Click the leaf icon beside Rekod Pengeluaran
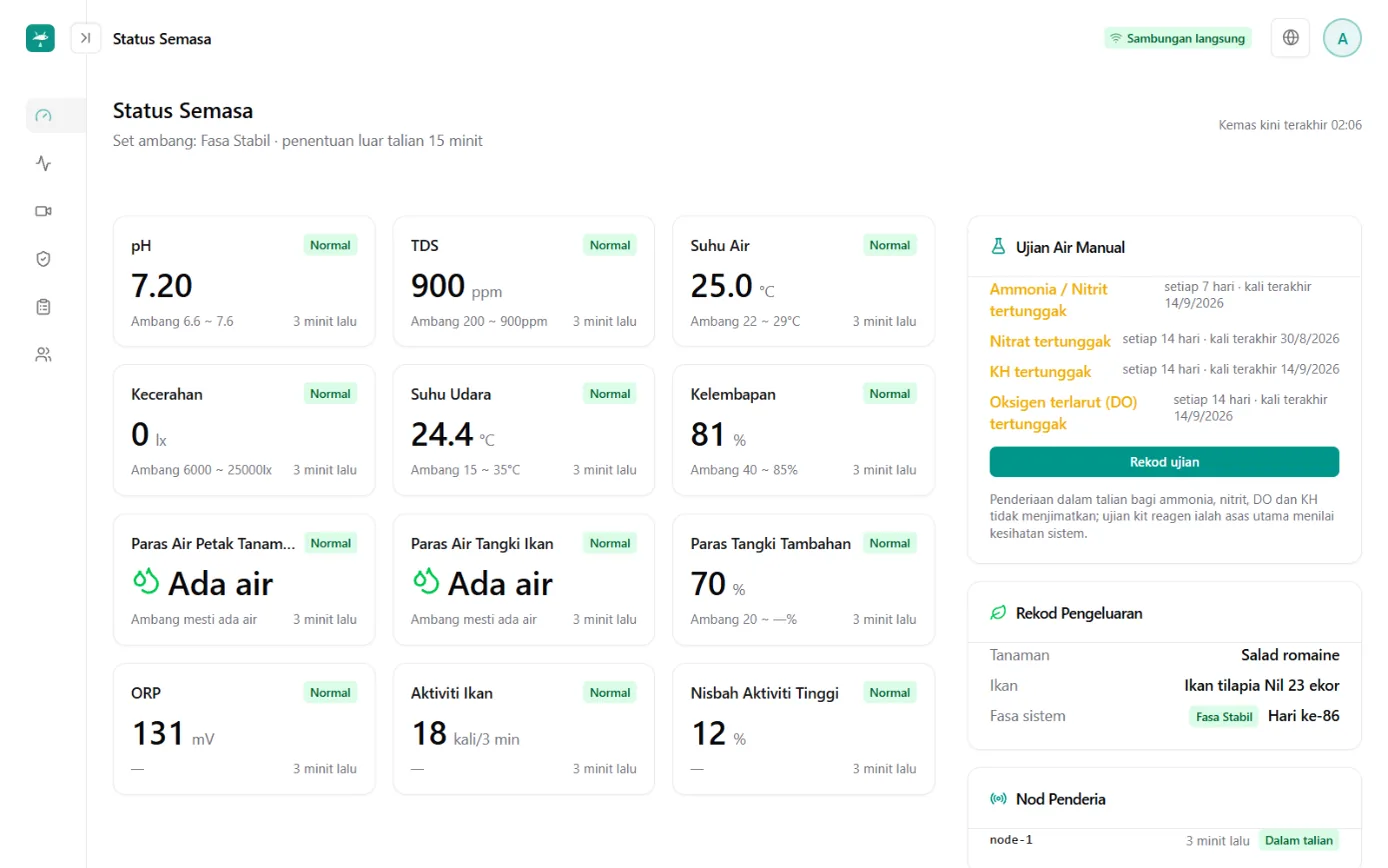This screenshot has height=868, width=1388. pyautogui.click(x=998, y=613)
